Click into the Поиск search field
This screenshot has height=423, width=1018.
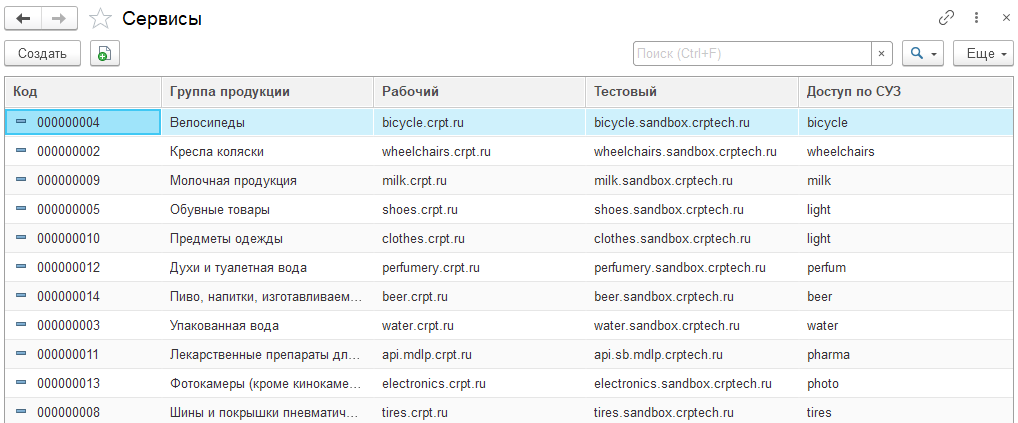750,53
